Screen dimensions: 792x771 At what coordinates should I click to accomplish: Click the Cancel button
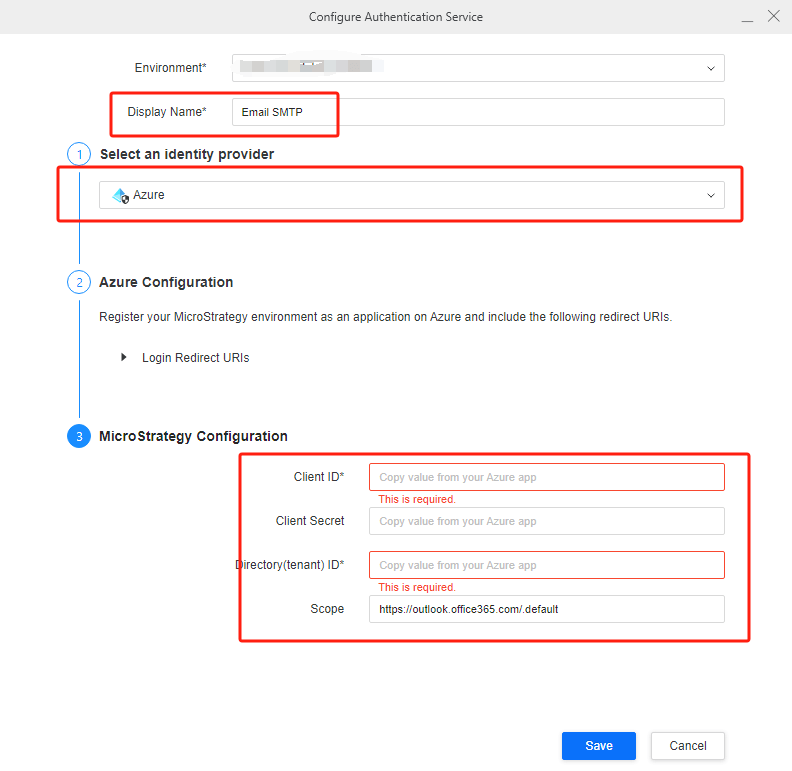[x=687, y=745]
